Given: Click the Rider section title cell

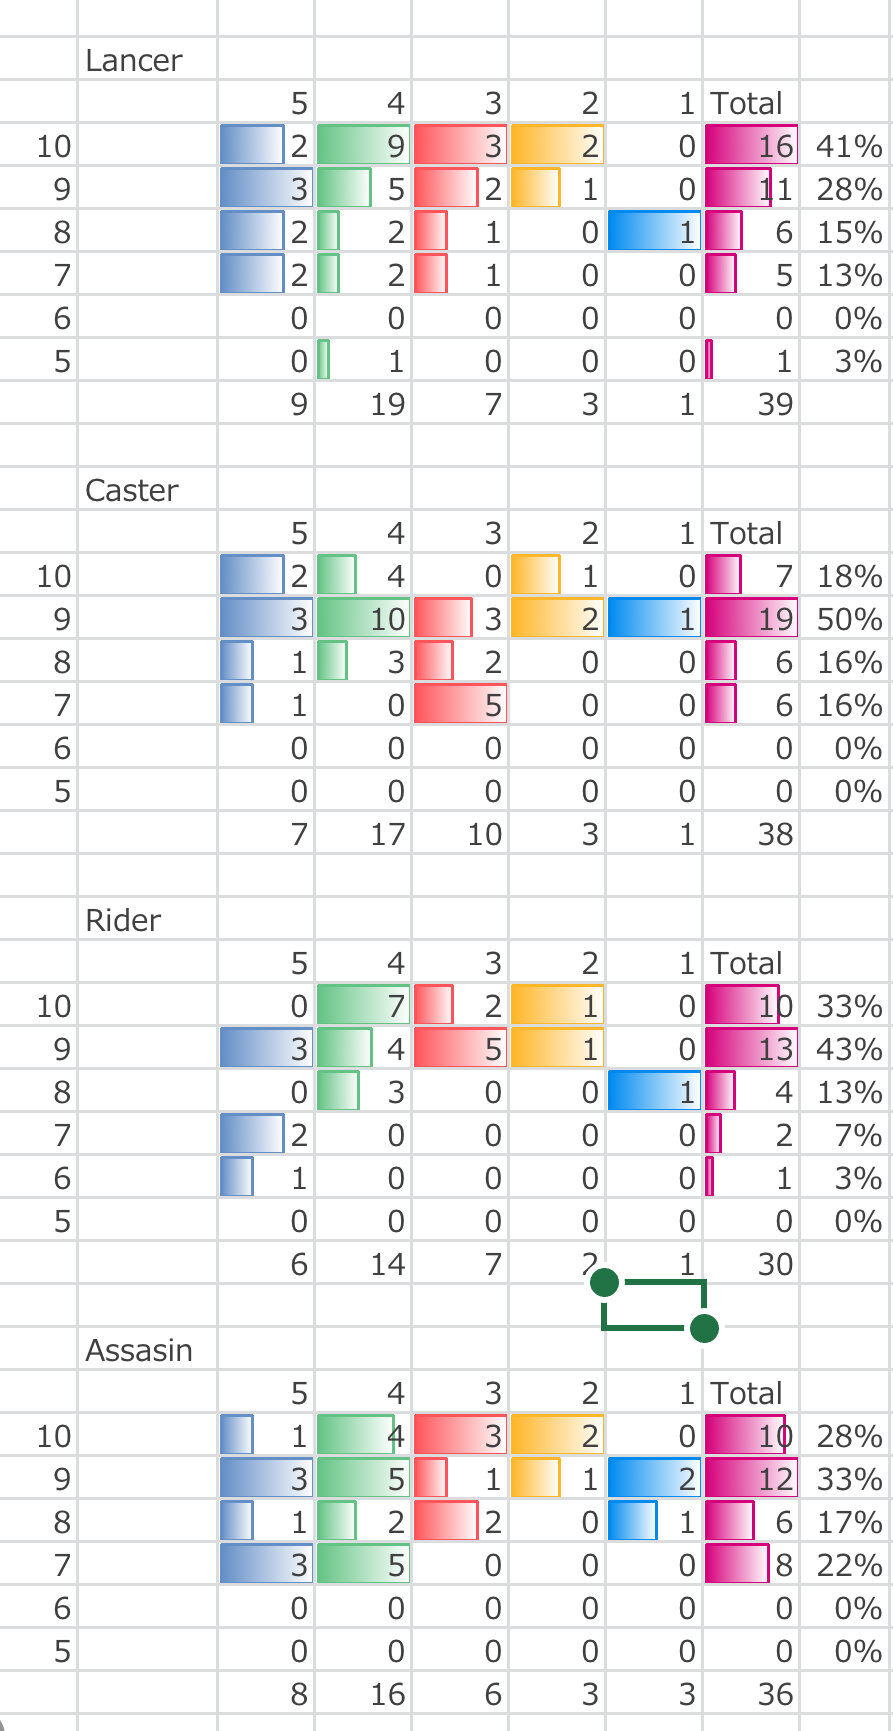Looking at the screenshot, I should tap(123, 921).
